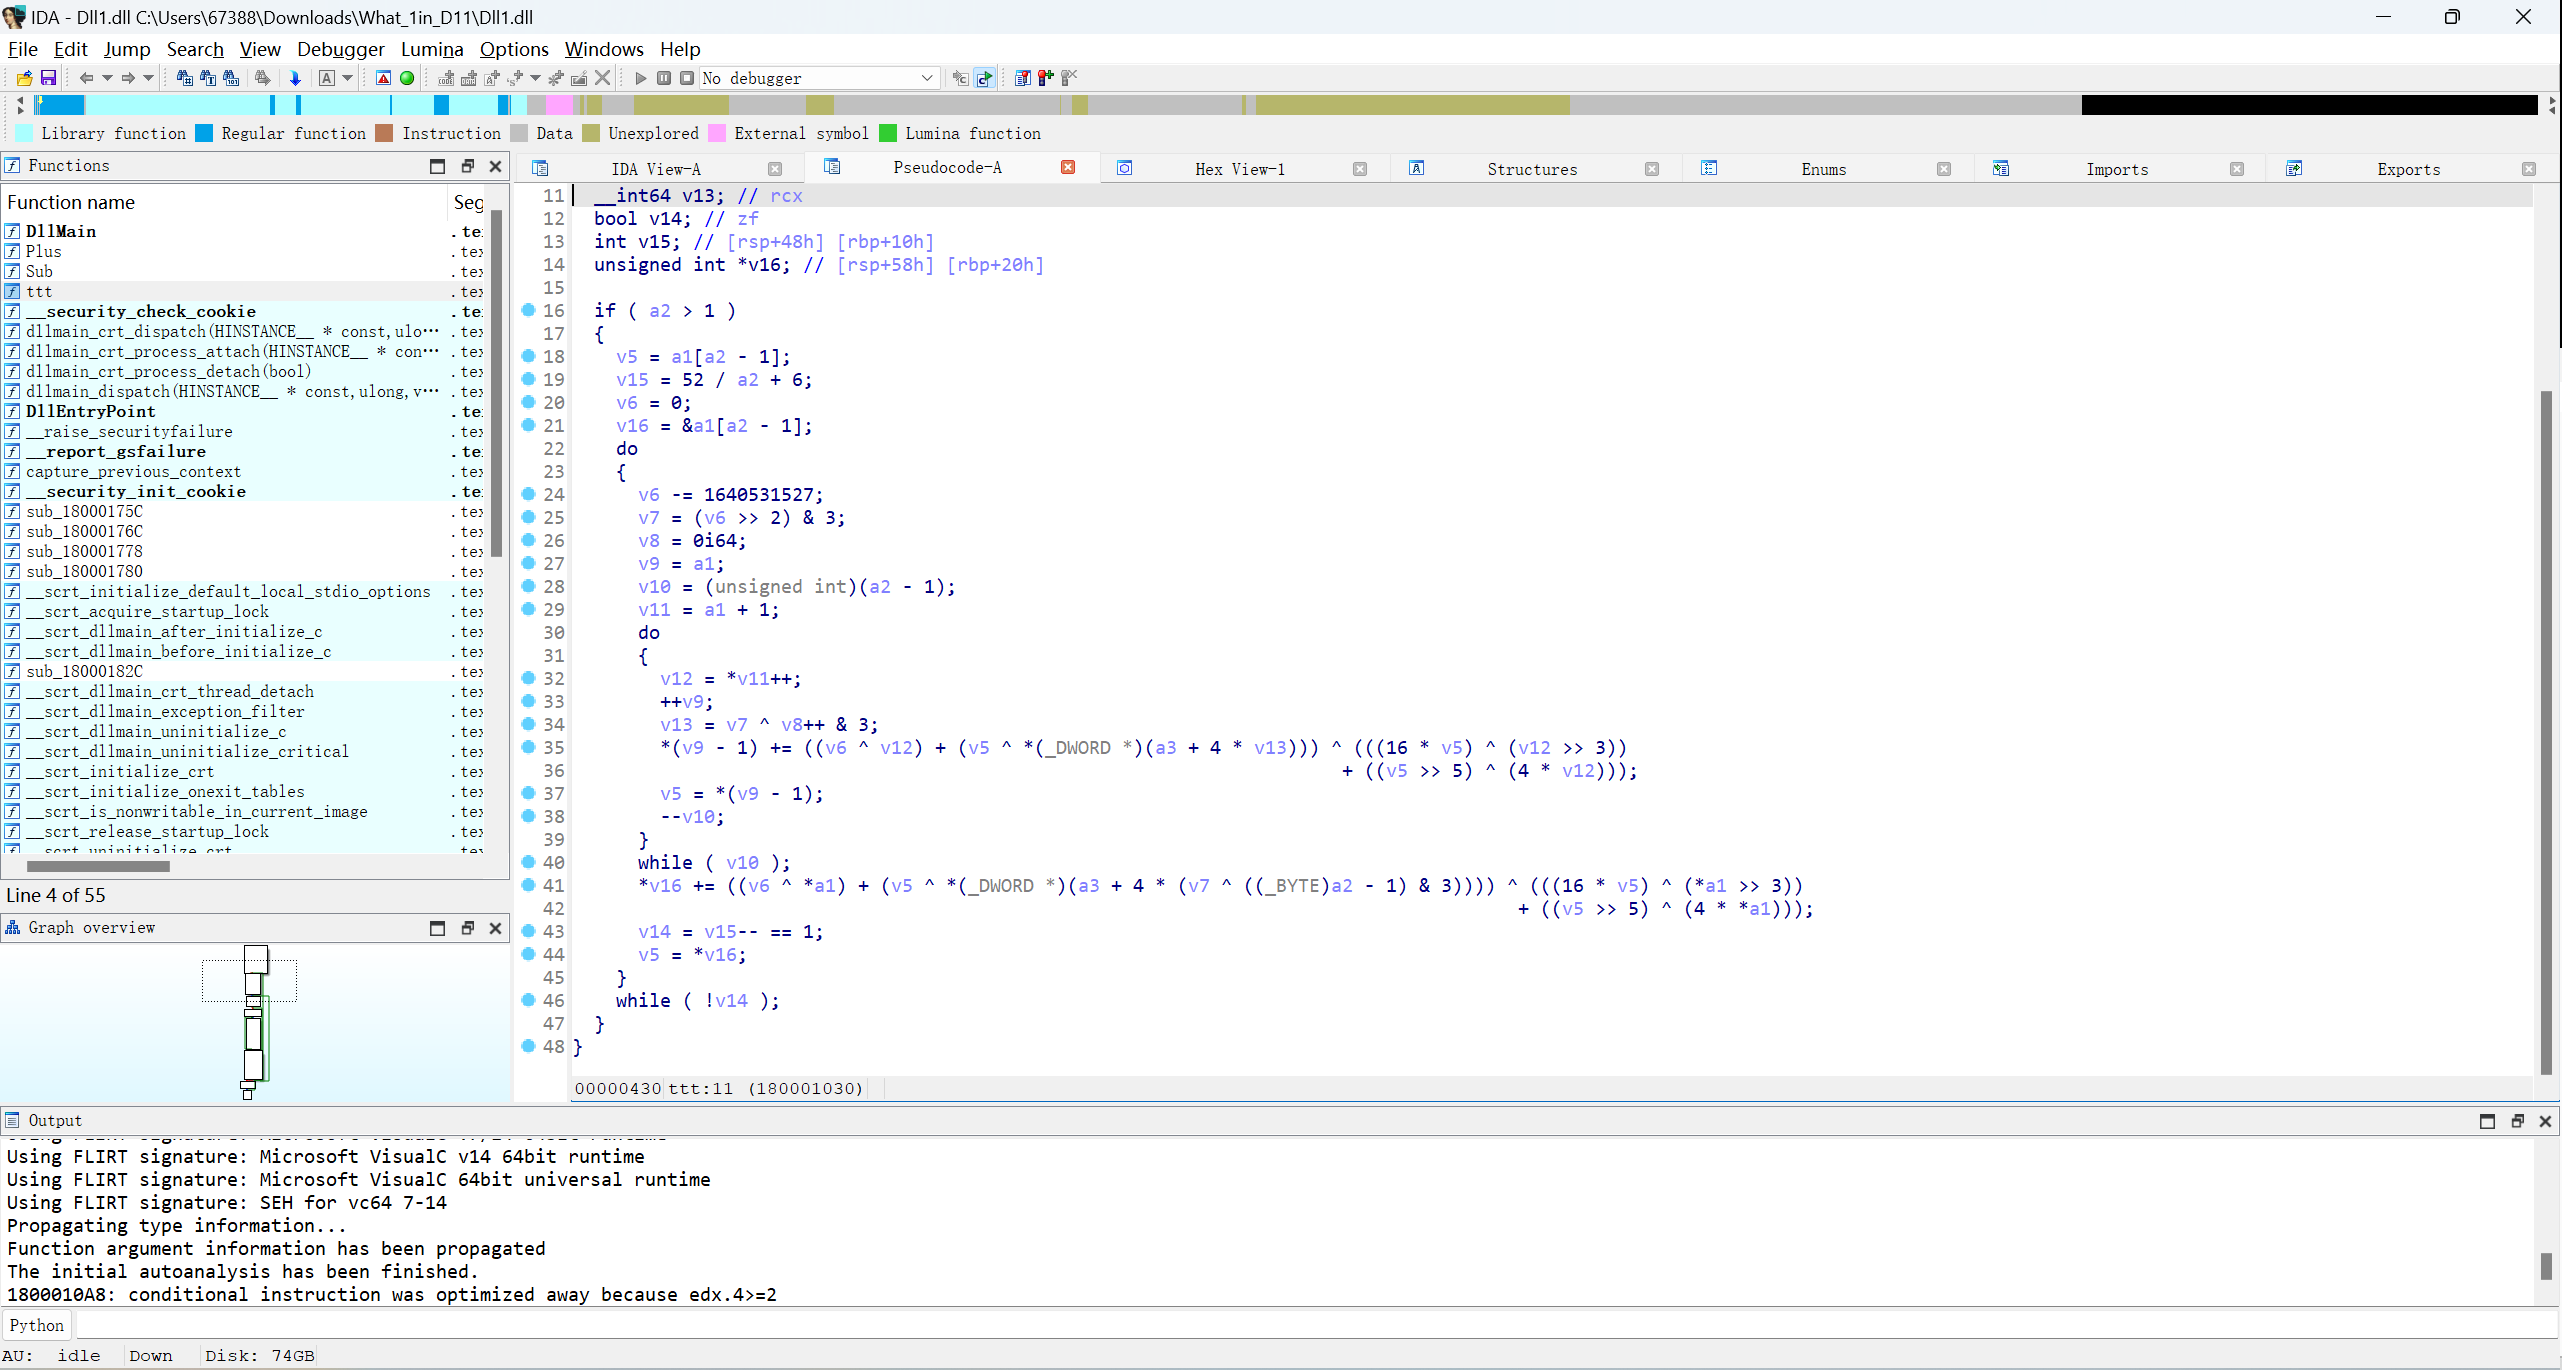Select the Plus function in the list
The width and height of the screenshot is (2562, 1370).
pos(244,251)
